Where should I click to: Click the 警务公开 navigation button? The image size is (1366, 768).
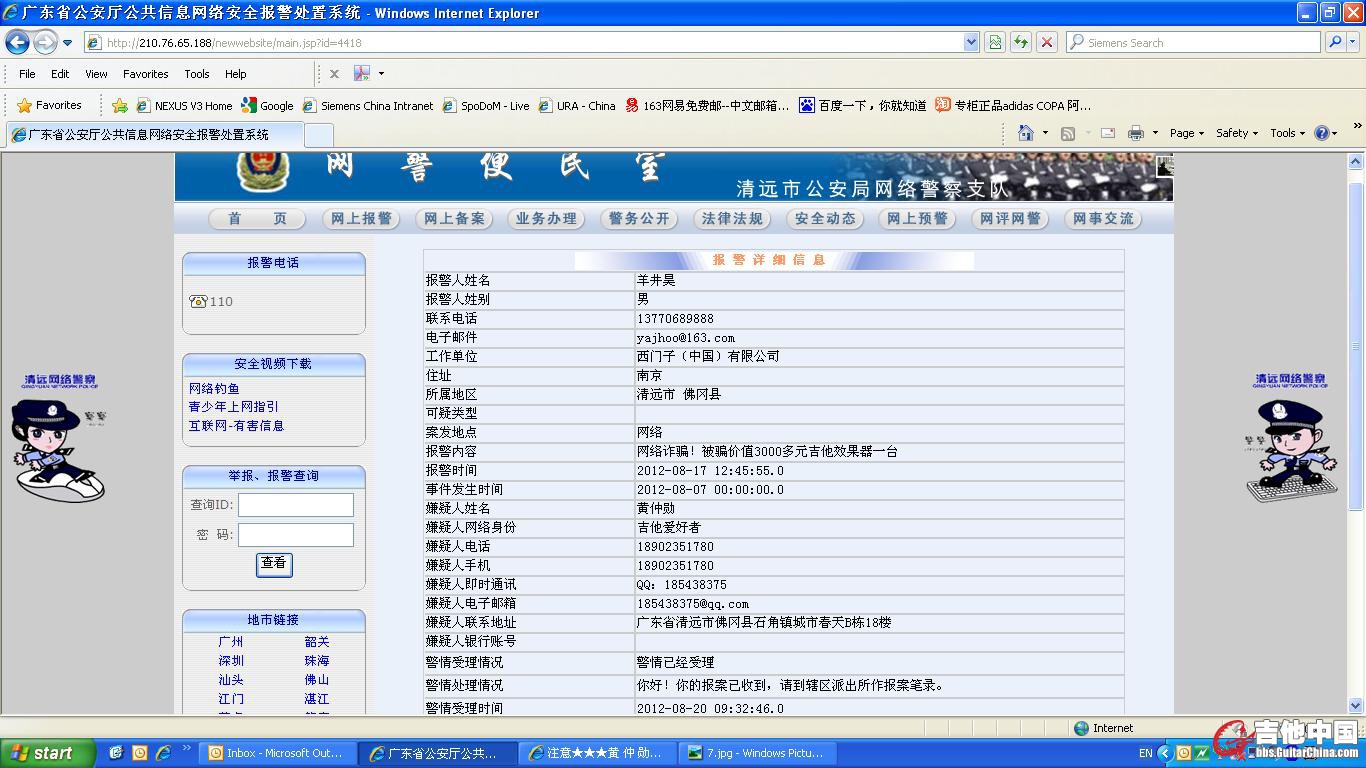tap(639, 218)
